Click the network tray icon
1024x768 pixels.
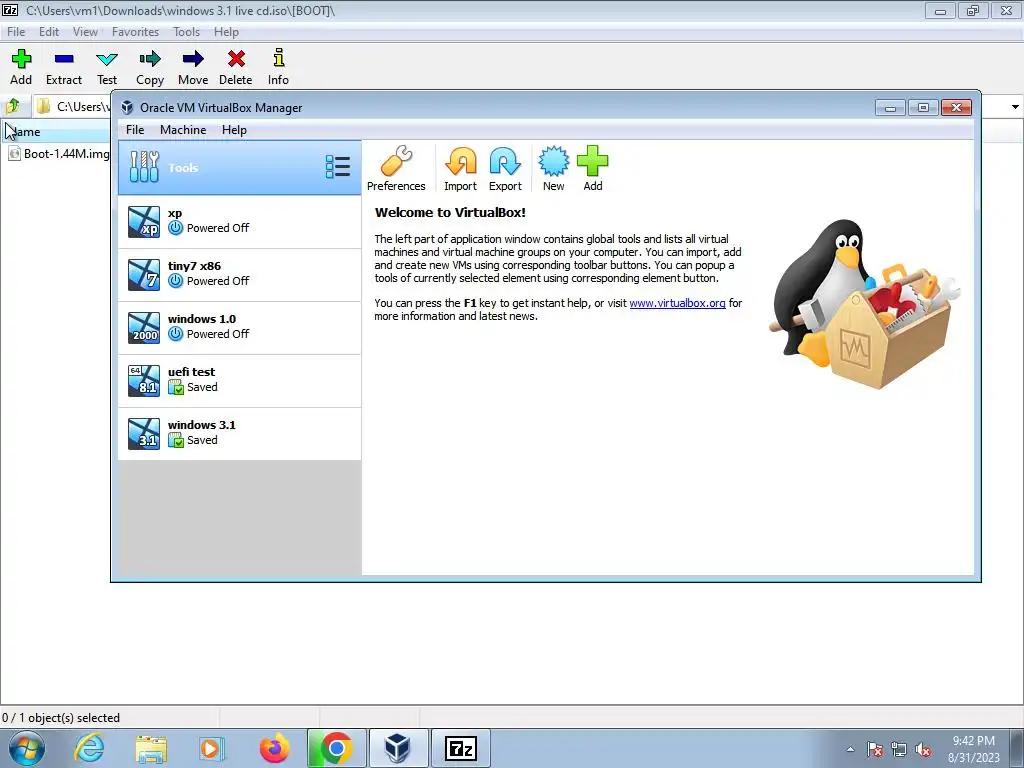pyautogui.click(x=899, y=749)
